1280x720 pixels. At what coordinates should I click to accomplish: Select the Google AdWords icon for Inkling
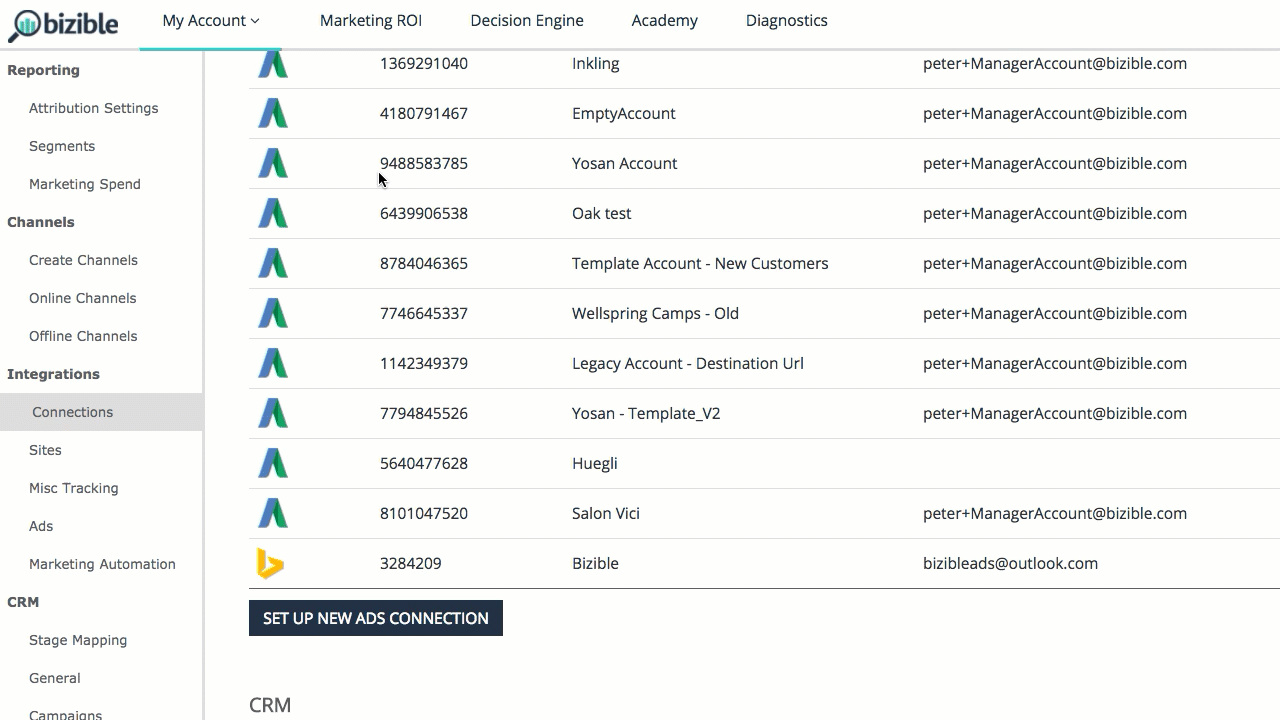pos(272,63)
